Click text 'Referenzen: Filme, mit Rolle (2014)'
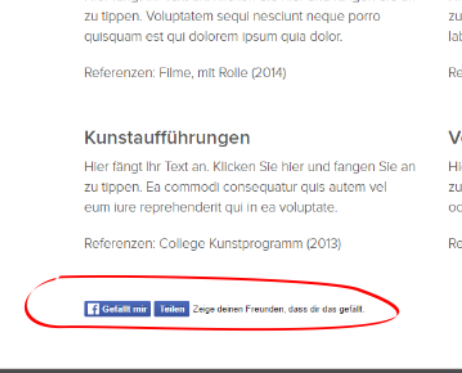This screenshot has width=462, height=373. point(185,73)
